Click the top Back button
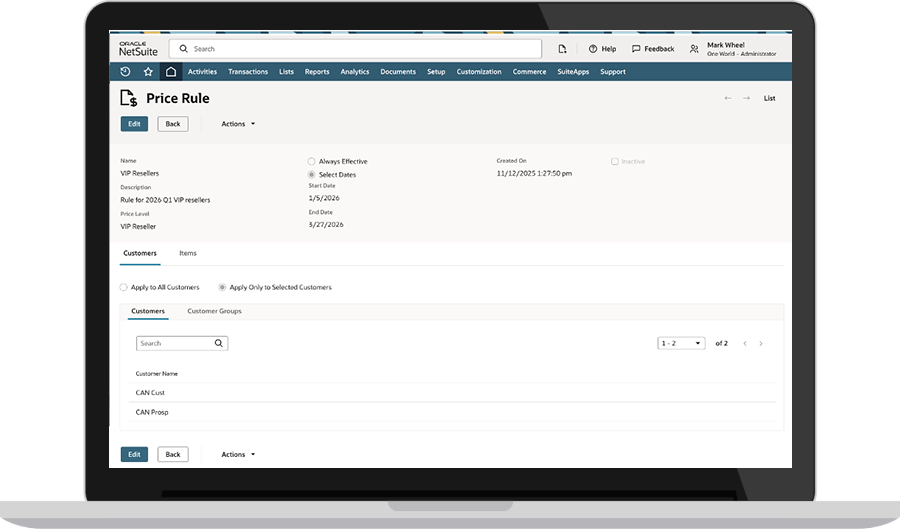 pyautogui.click(x=173, y=124)
